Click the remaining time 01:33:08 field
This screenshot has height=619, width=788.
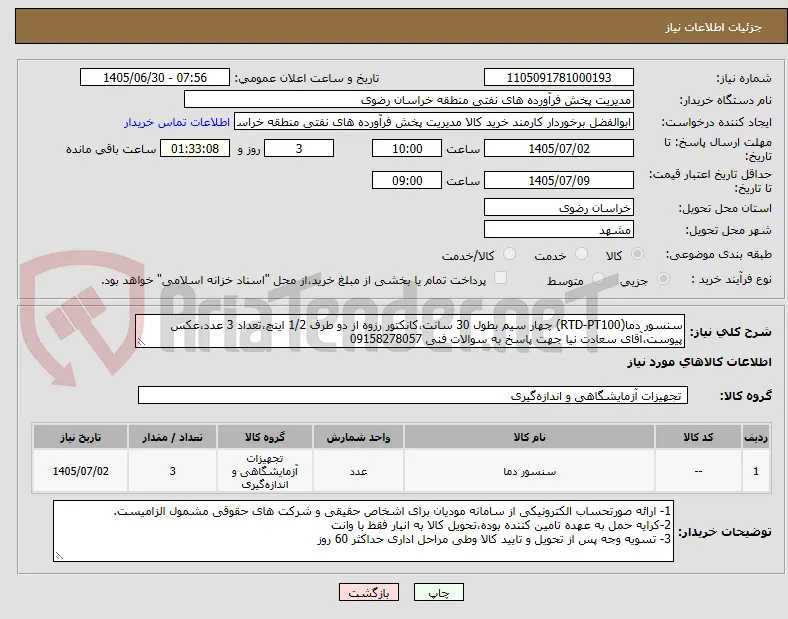195,149
